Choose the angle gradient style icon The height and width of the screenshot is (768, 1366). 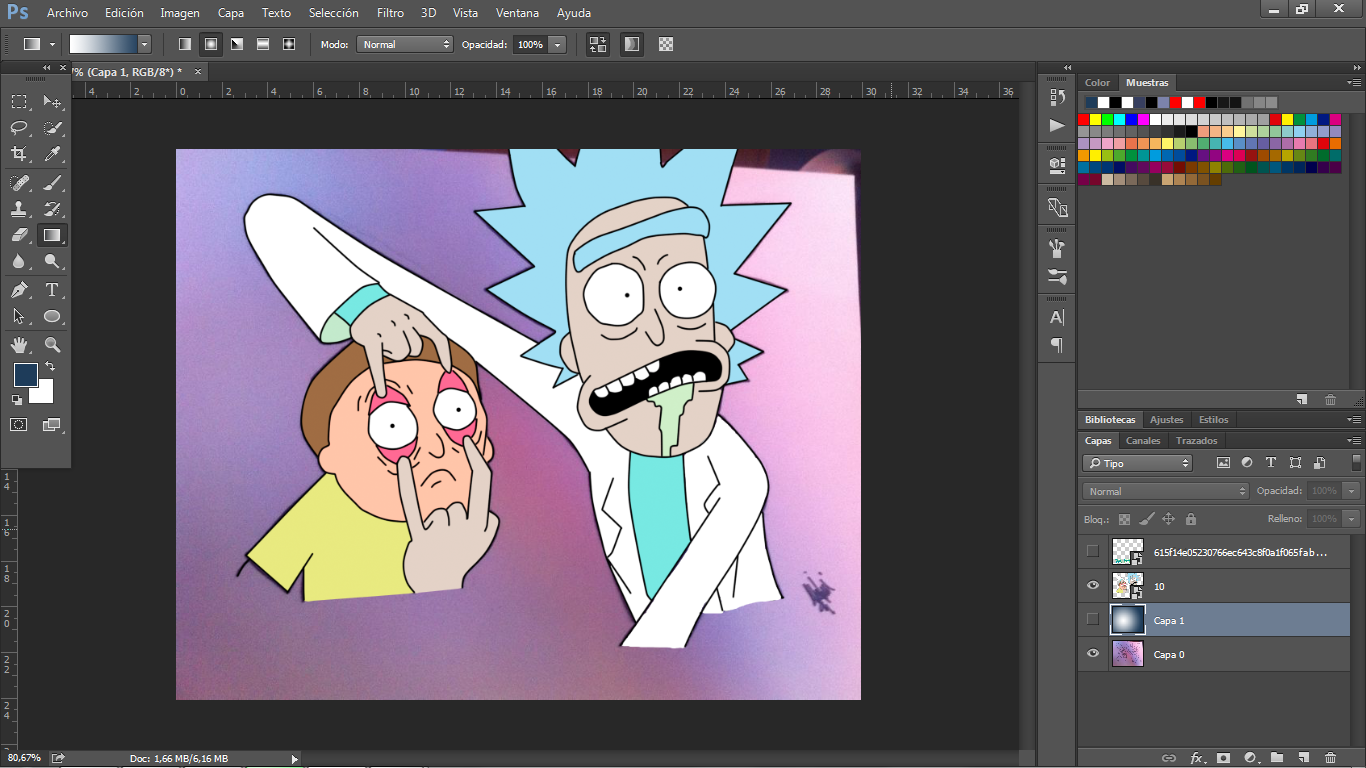237,44
